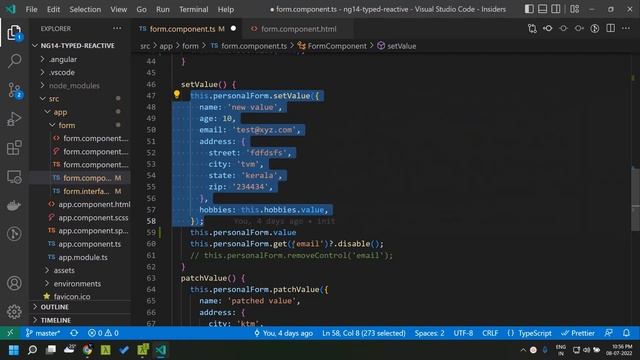Open the Accounts menu icon
This screenshot has height=360, width=640.
click(x=14, y=283)
